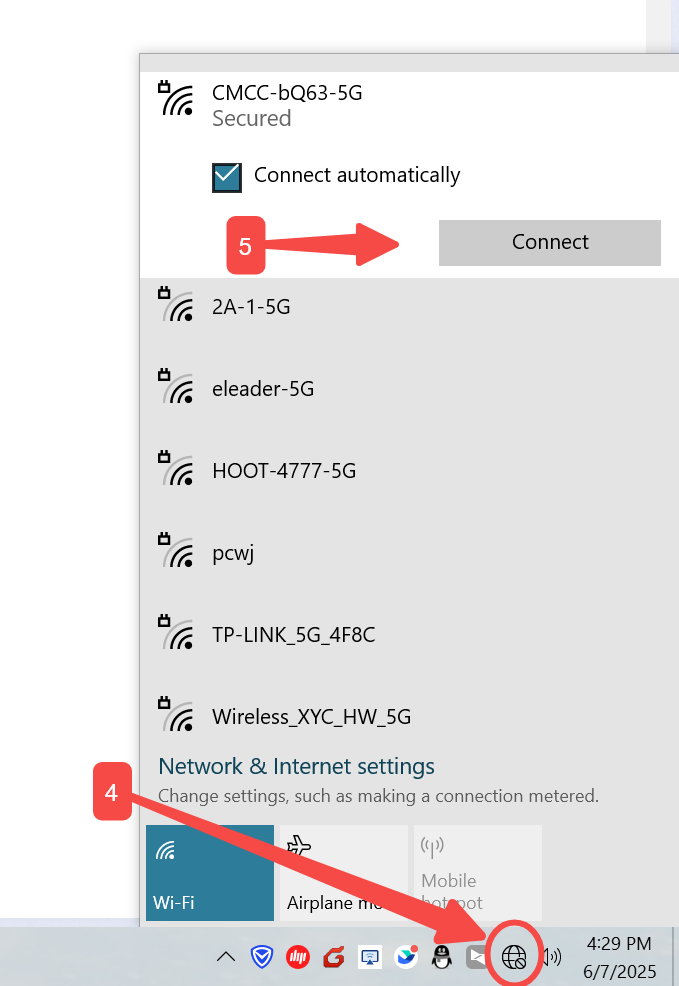Screen dimensions: 679x986
Task: Toggle the Wi-Fi quick action tile
Action: [x=210, y=872]
